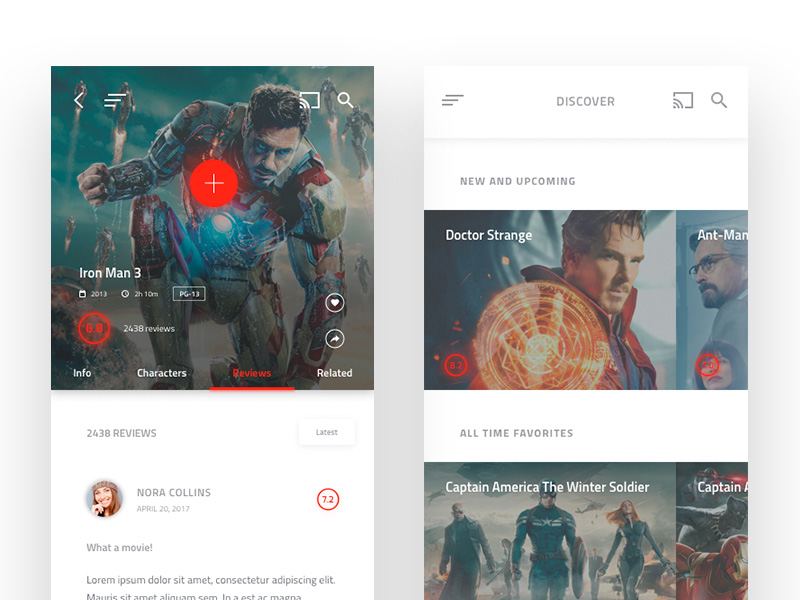Click the Iron Man 3 title
This screenshot has height=600, width=800.
[110, 273]
